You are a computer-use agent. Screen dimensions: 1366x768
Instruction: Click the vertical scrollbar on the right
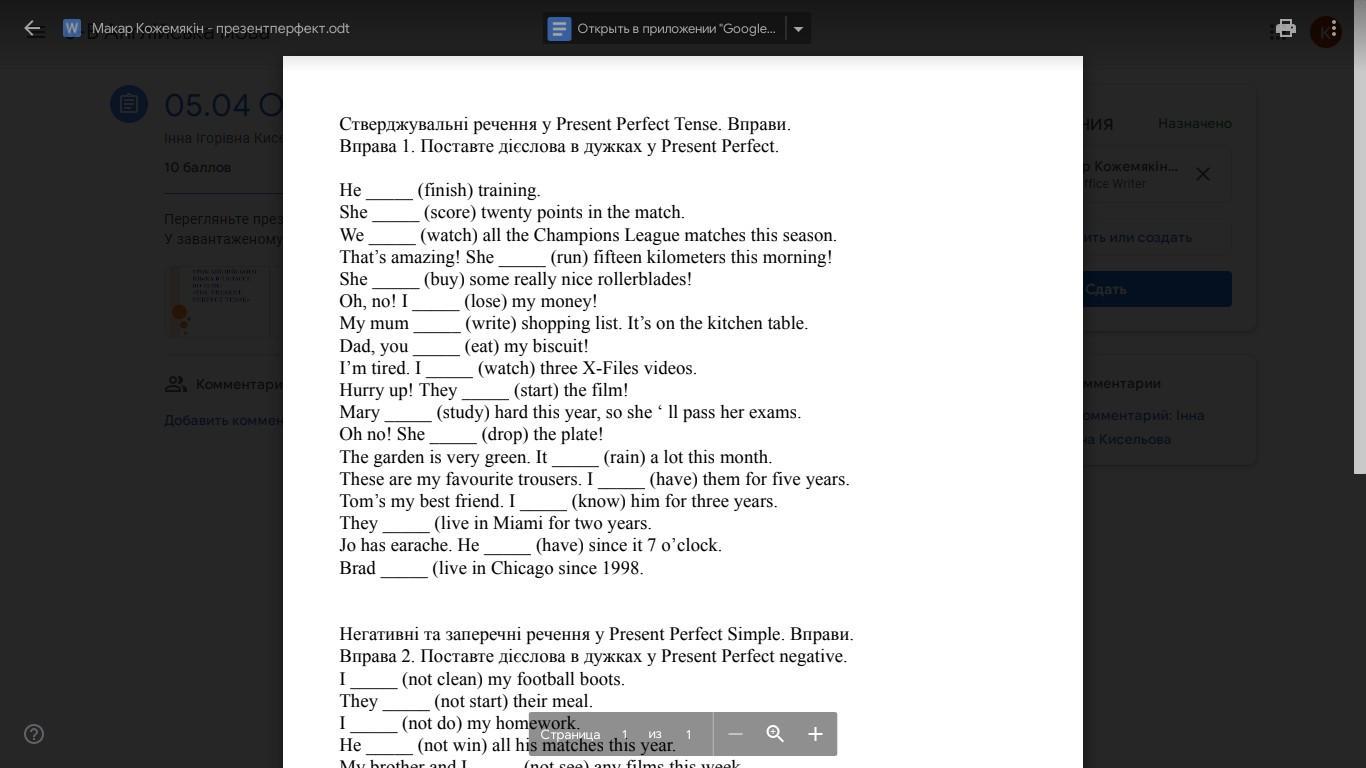coord(1360,237)
